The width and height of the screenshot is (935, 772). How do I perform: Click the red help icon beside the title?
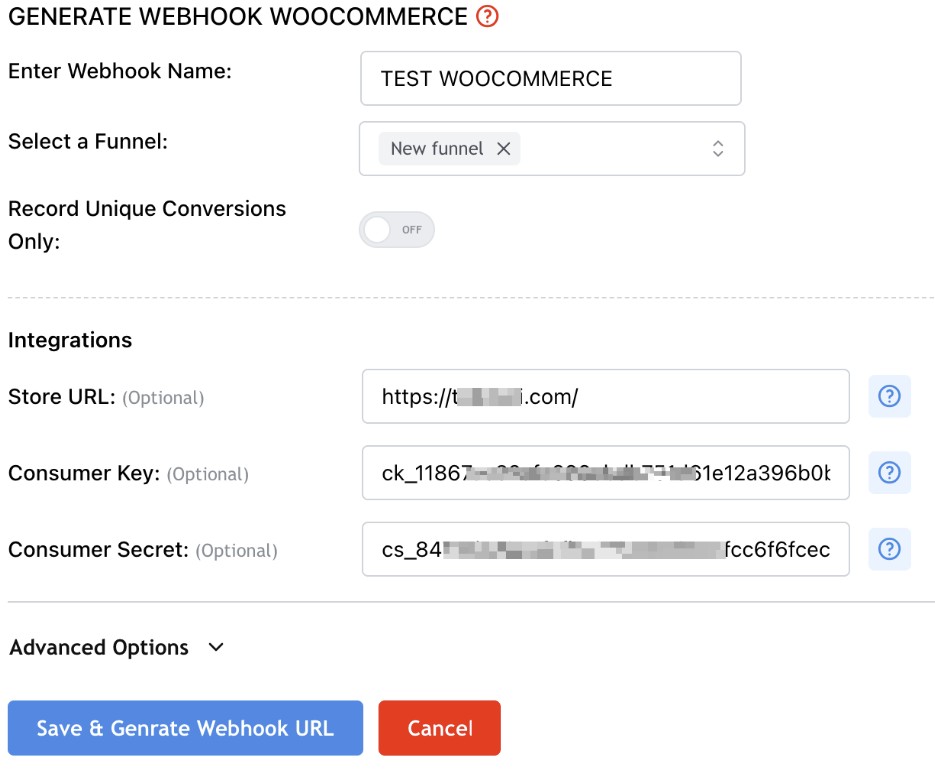[x=487, y=16]
